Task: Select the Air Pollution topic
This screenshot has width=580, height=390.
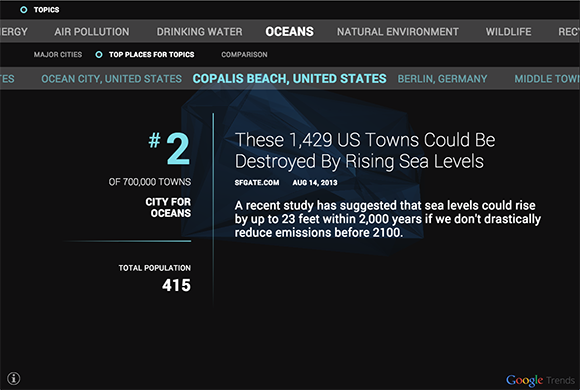Action: point(92,32)
